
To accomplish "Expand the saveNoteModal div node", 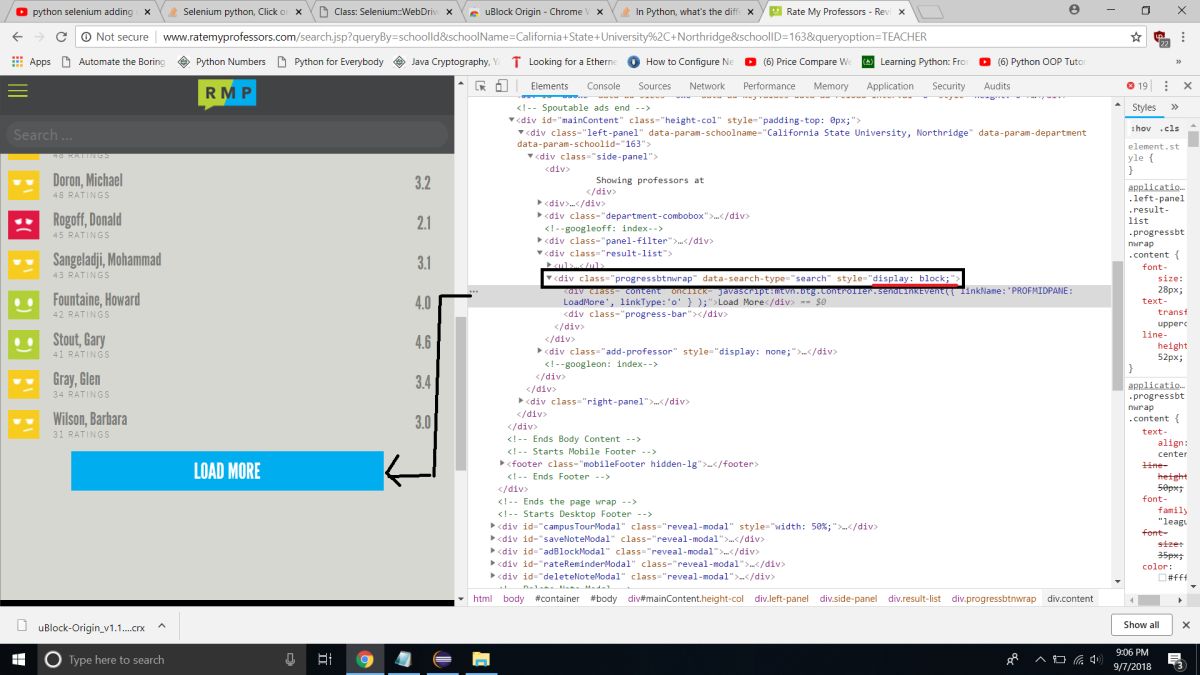I will (493, 539).
